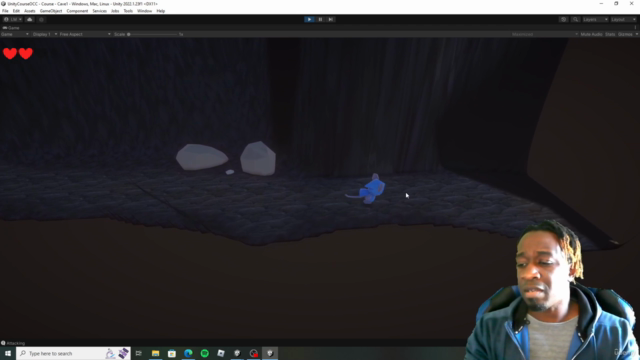Screen dimensions: 640x360
Task: Click the 'Attacking' console status message
Action: [16, 343]
